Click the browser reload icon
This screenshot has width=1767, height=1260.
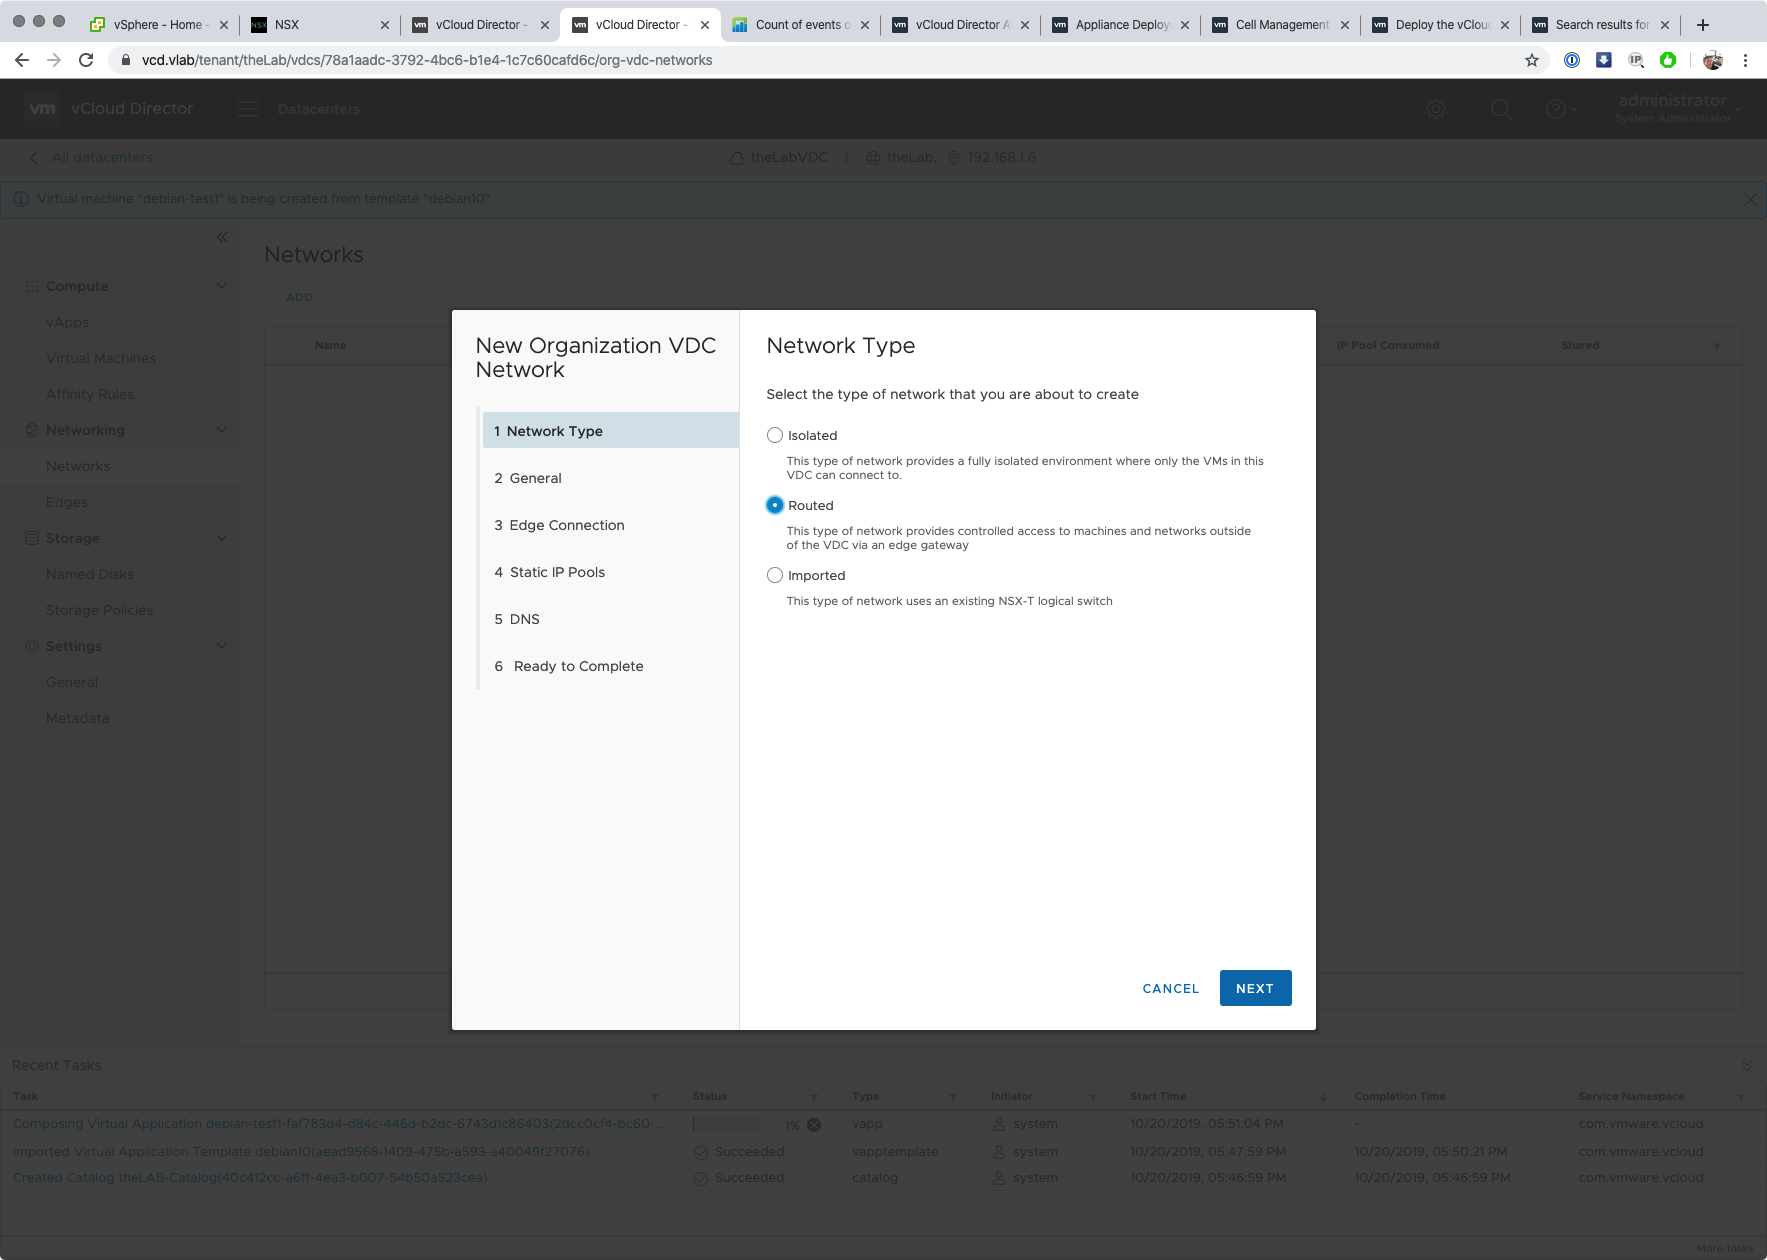pos(86,60)
